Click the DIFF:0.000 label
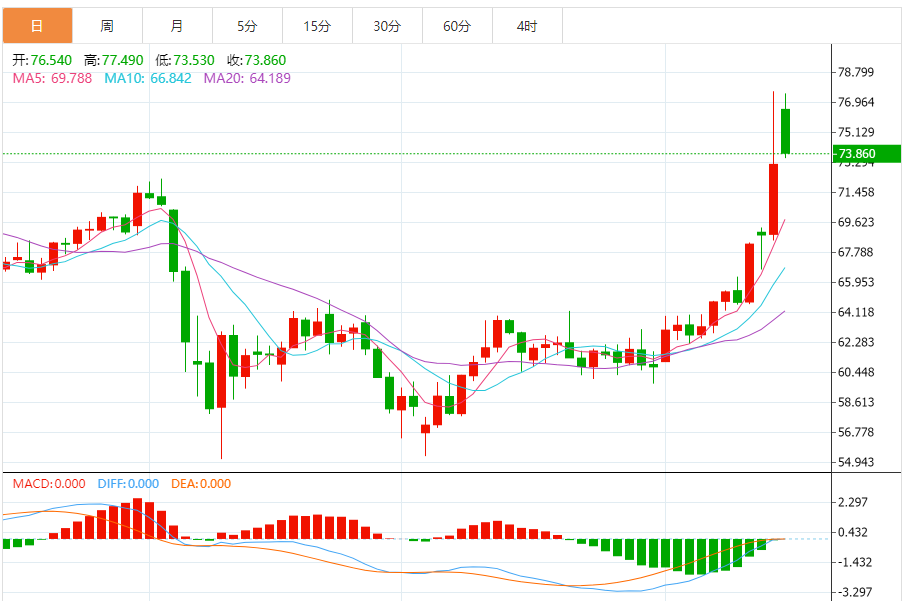 click(128, 484)
